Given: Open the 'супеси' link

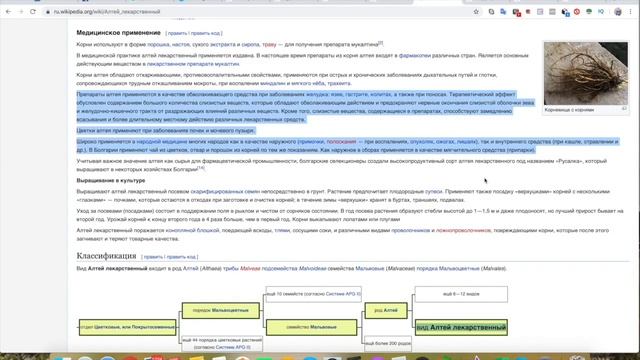Looking at the screenshot, I should (x=433, y=191).
